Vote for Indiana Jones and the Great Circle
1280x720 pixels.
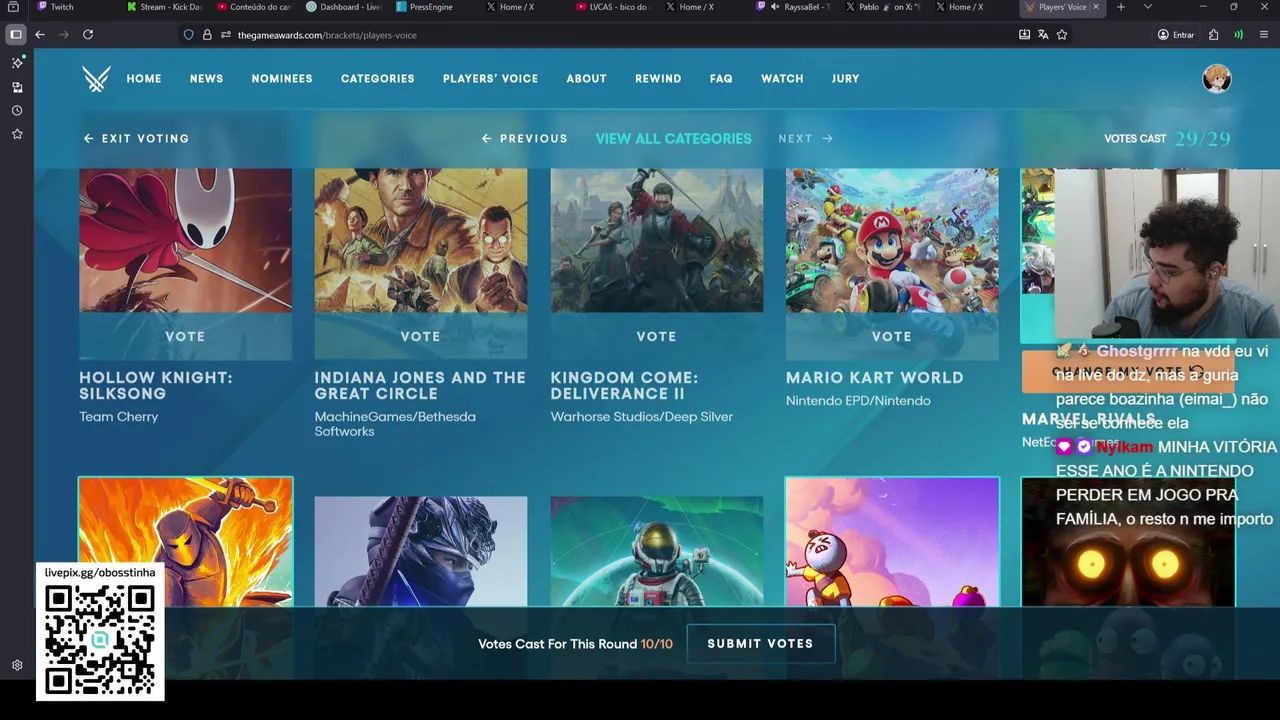click(421, 337)
